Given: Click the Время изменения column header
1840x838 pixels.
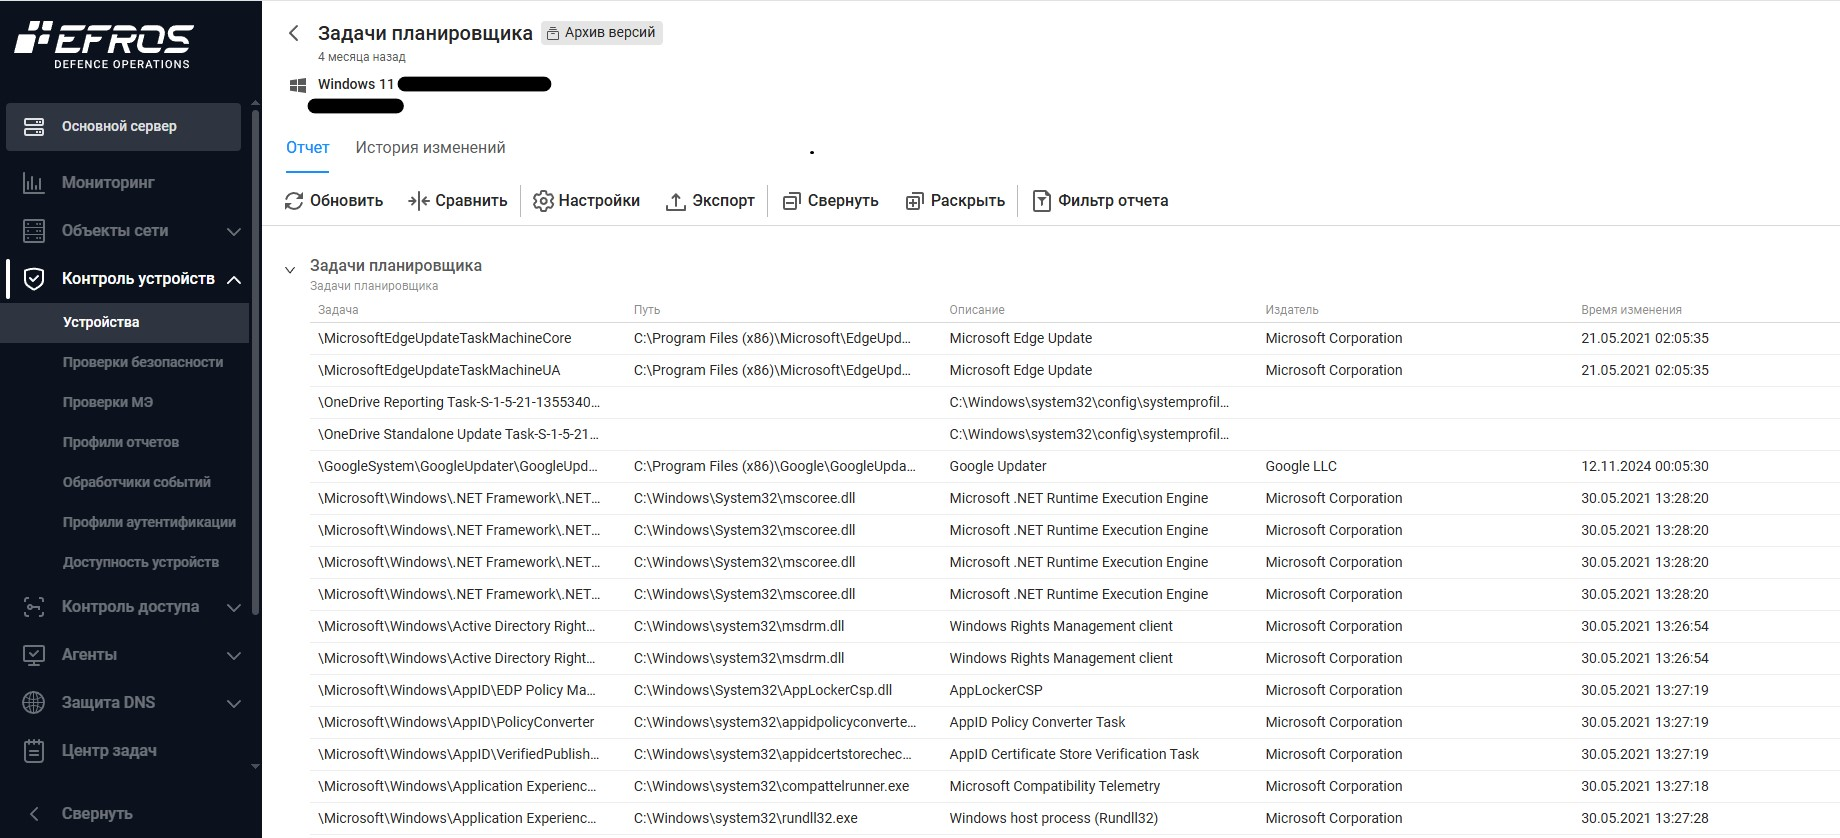Looking at the screenshot, I should tap(1631, 310).
